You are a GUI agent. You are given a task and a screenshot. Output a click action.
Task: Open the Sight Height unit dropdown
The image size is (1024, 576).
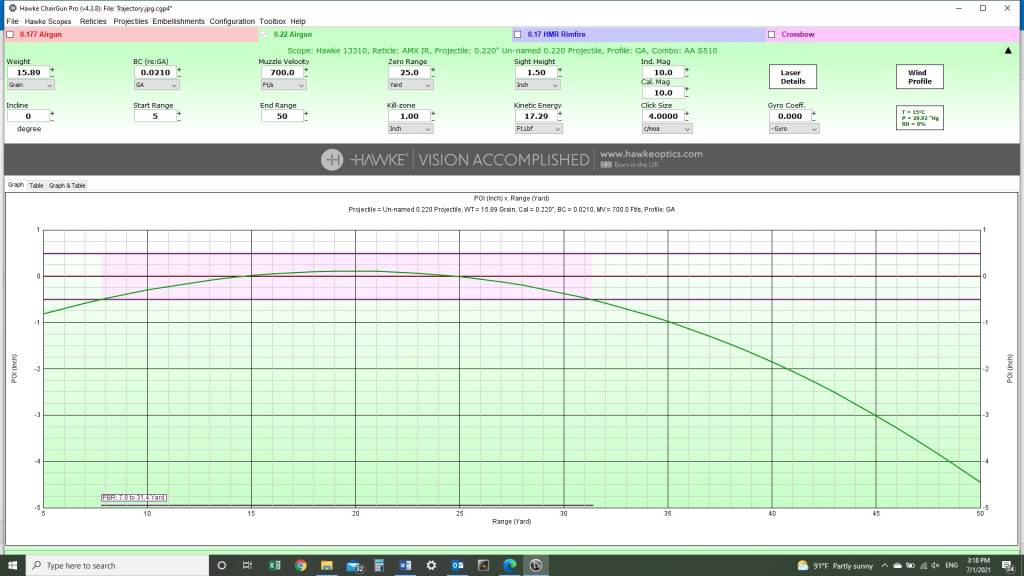pyautogui.click(x=537, y=85)
